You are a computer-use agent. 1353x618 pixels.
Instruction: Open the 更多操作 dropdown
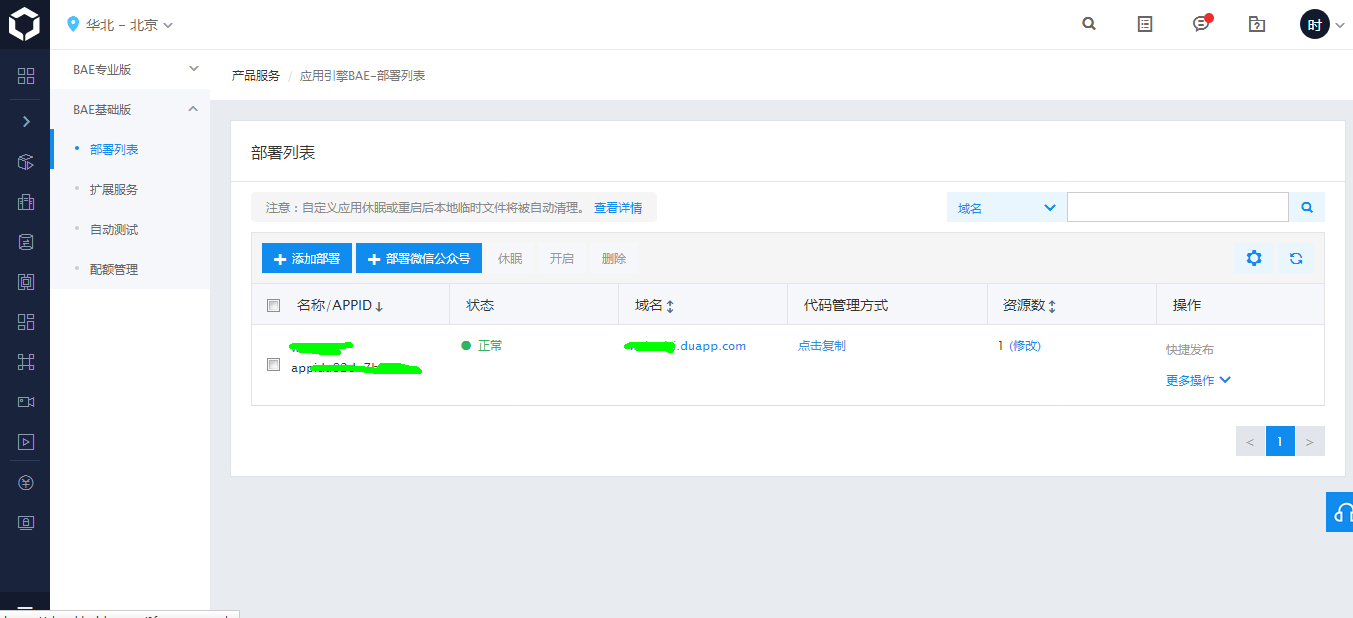[1198, 380]
